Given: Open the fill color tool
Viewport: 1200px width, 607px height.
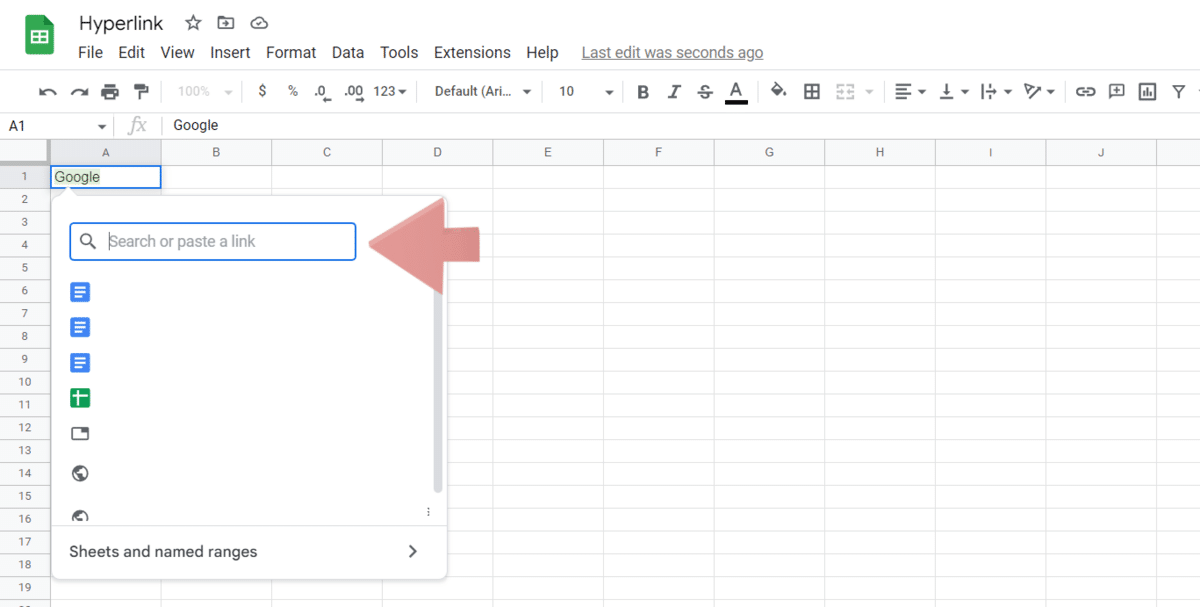Looking at the screenshot, I should click(x=779, y=91).
